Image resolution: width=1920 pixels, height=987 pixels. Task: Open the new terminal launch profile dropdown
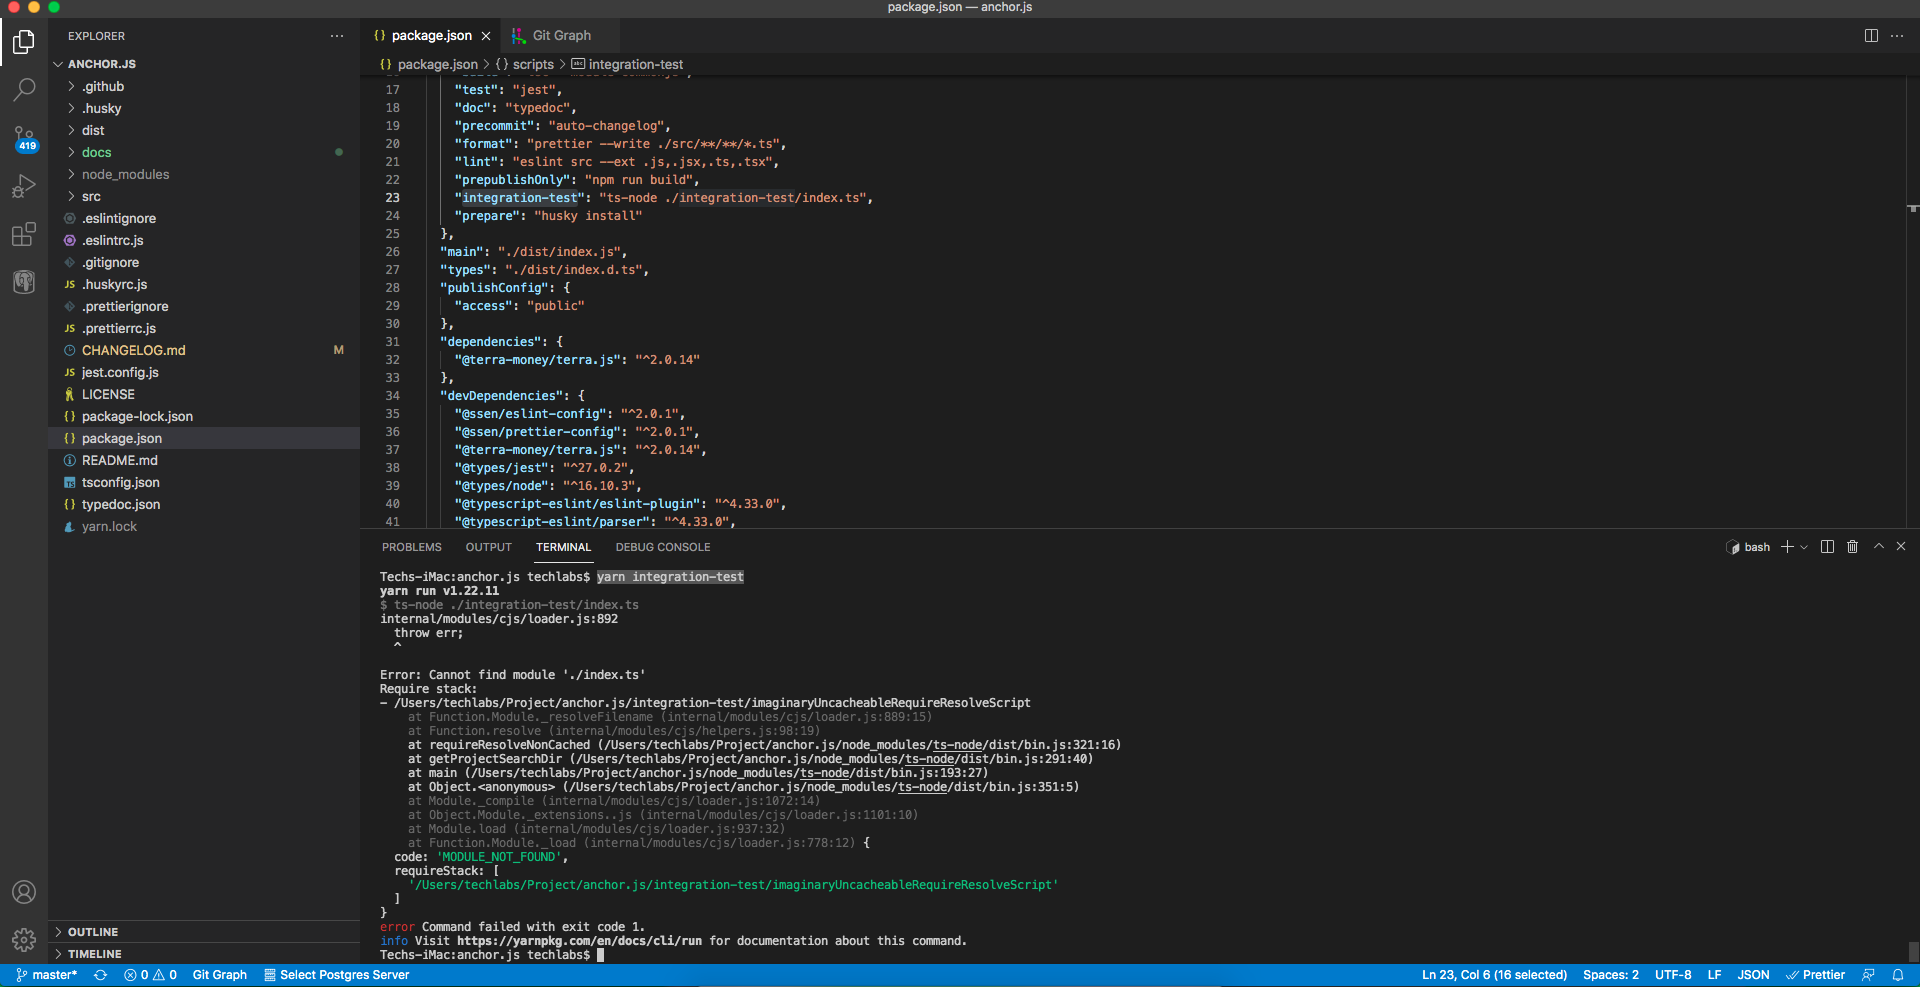pos(1804,547)
